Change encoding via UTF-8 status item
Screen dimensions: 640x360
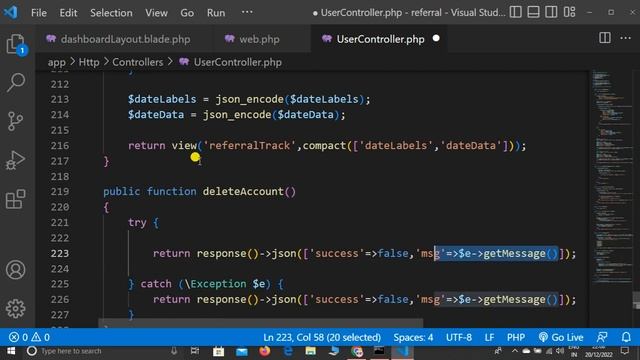(459, 337)
